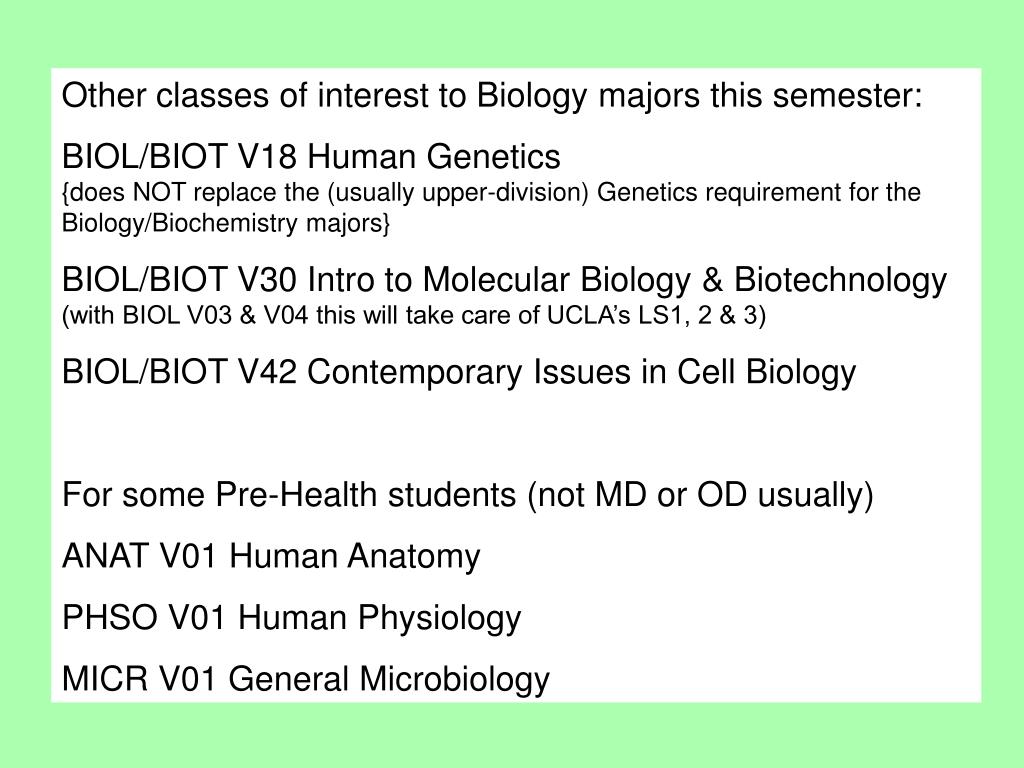Click the words Cell Biology in the V42 title
1024x768 pixels.
pos(766,373)
